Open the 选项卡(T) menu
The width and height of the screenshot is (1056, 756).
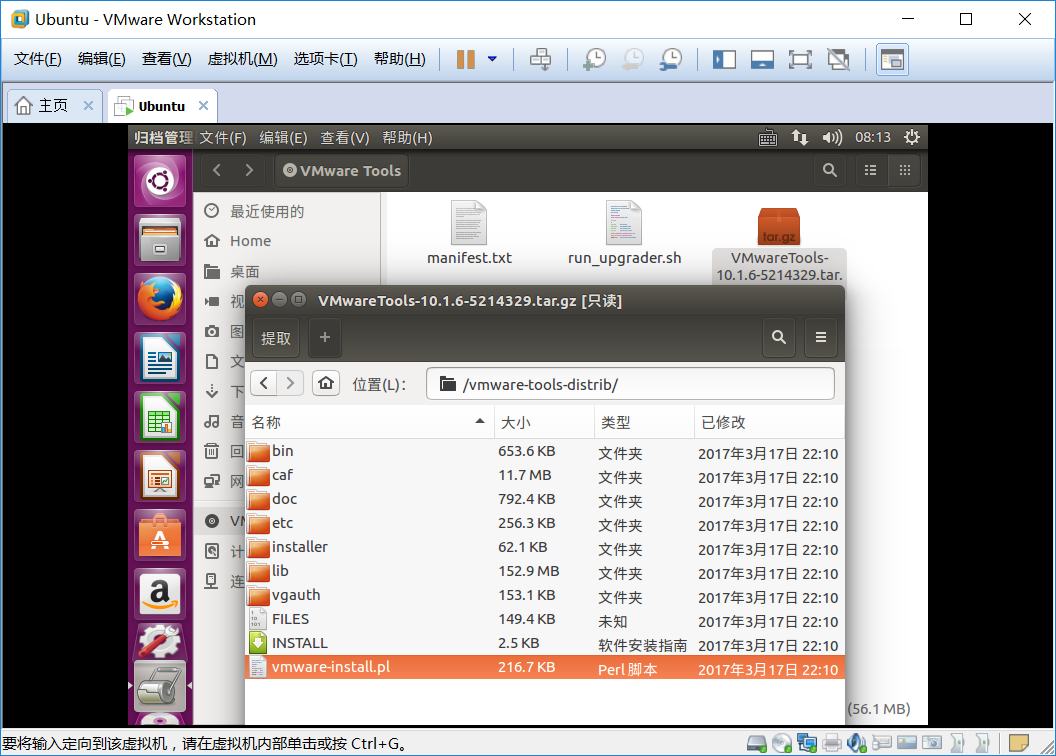[325, 59]
